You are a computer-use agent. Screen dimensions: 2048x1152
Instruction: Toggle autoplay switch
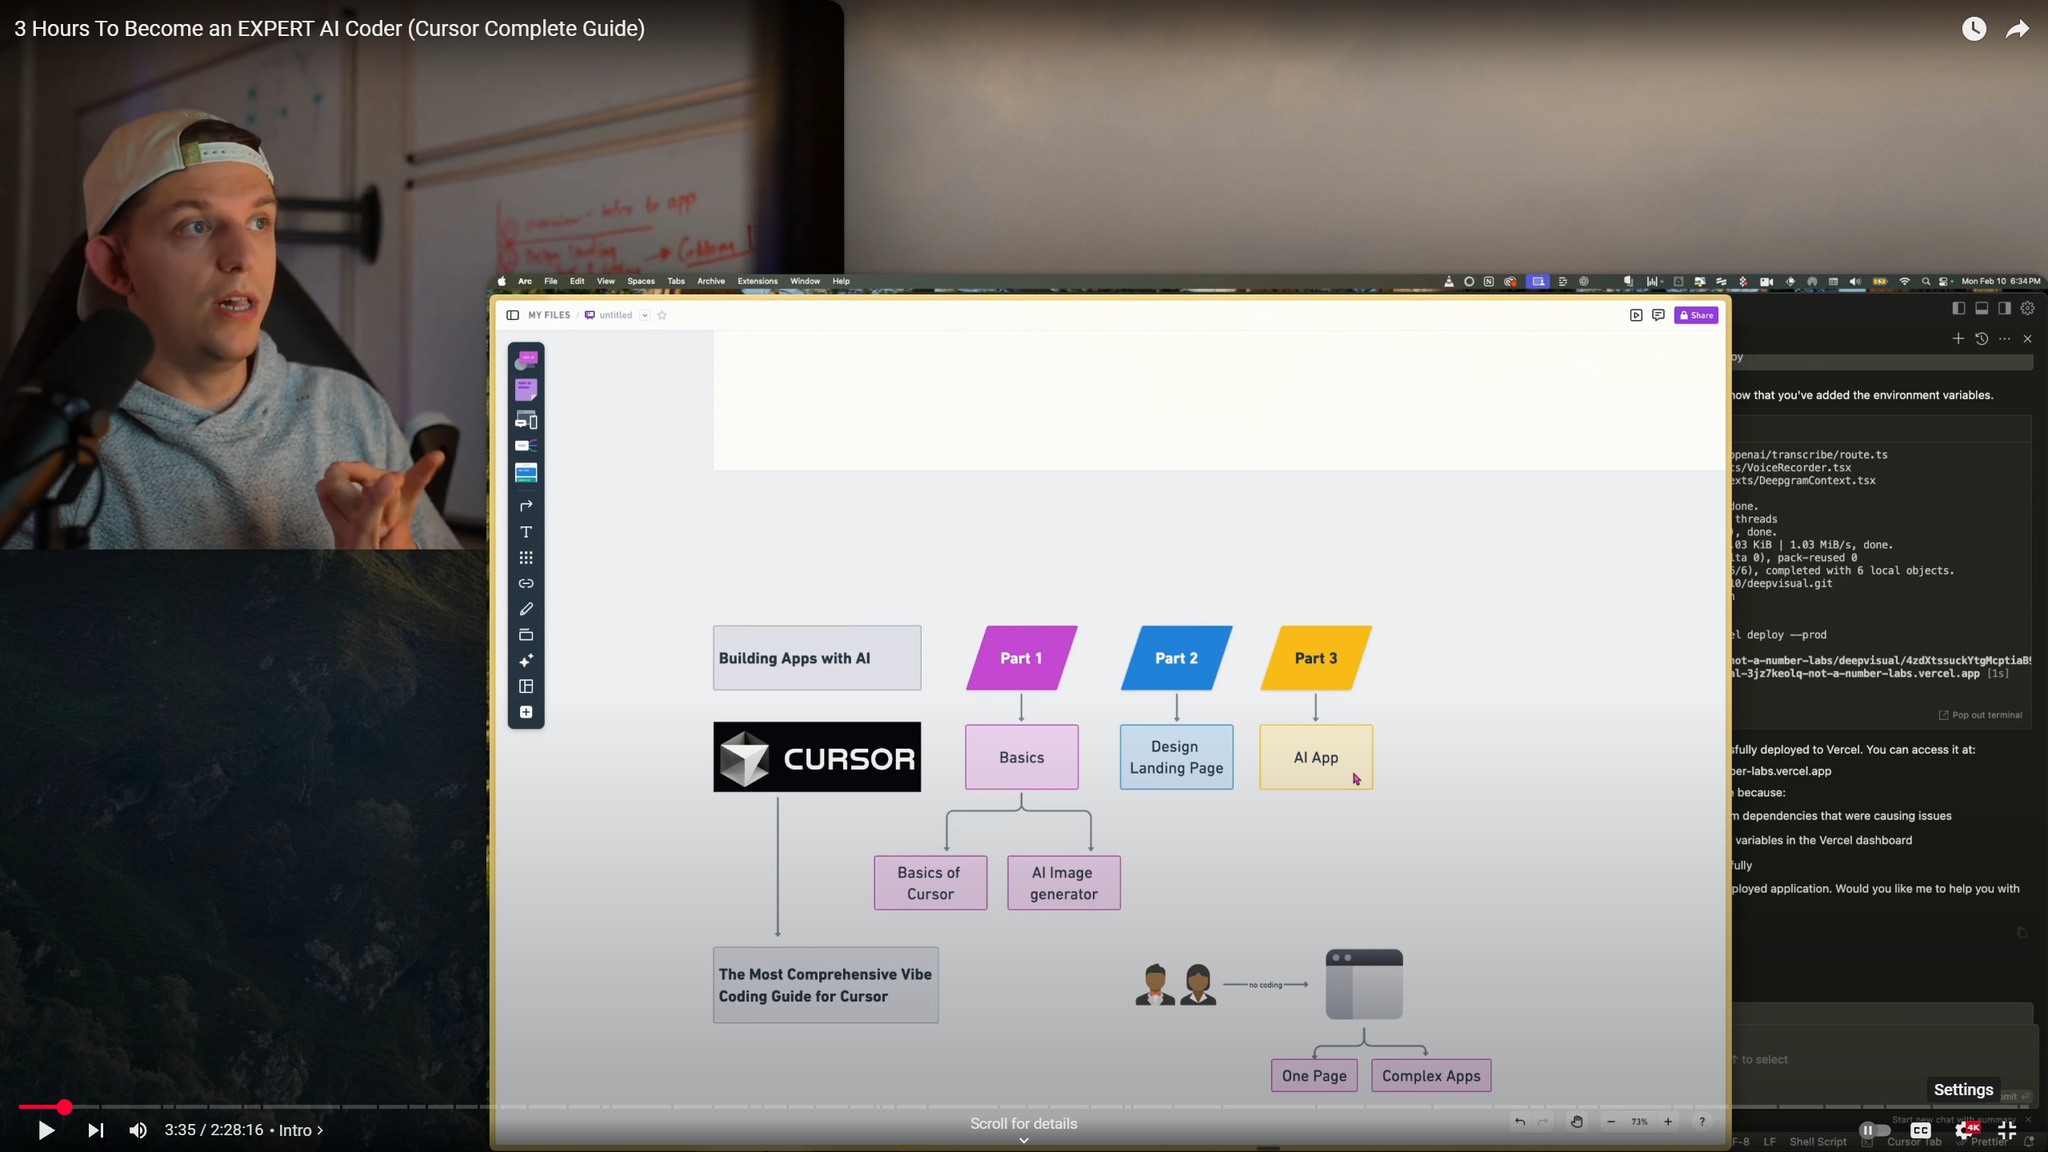pos(1874,1130)
